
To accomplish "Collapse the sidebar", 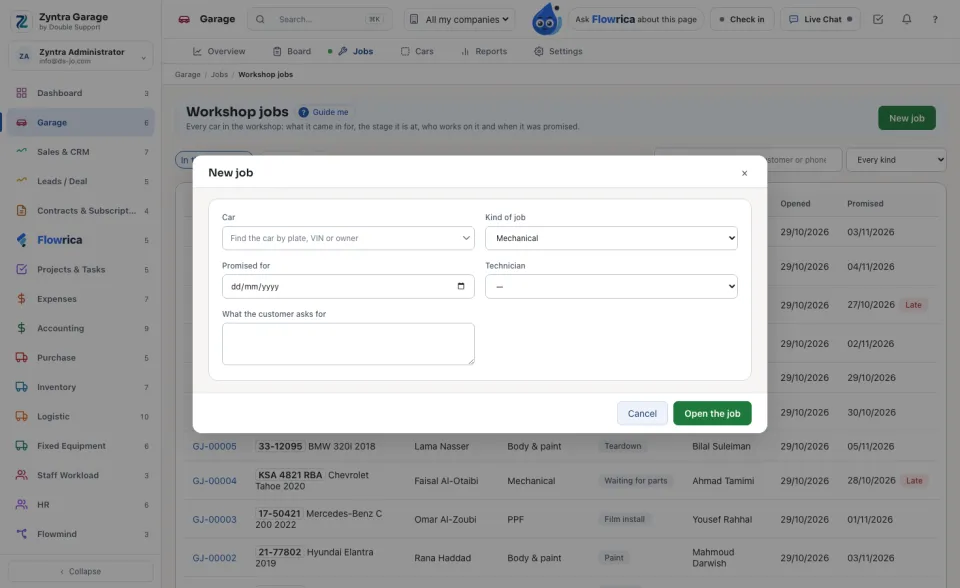I will tap(81, 571).
